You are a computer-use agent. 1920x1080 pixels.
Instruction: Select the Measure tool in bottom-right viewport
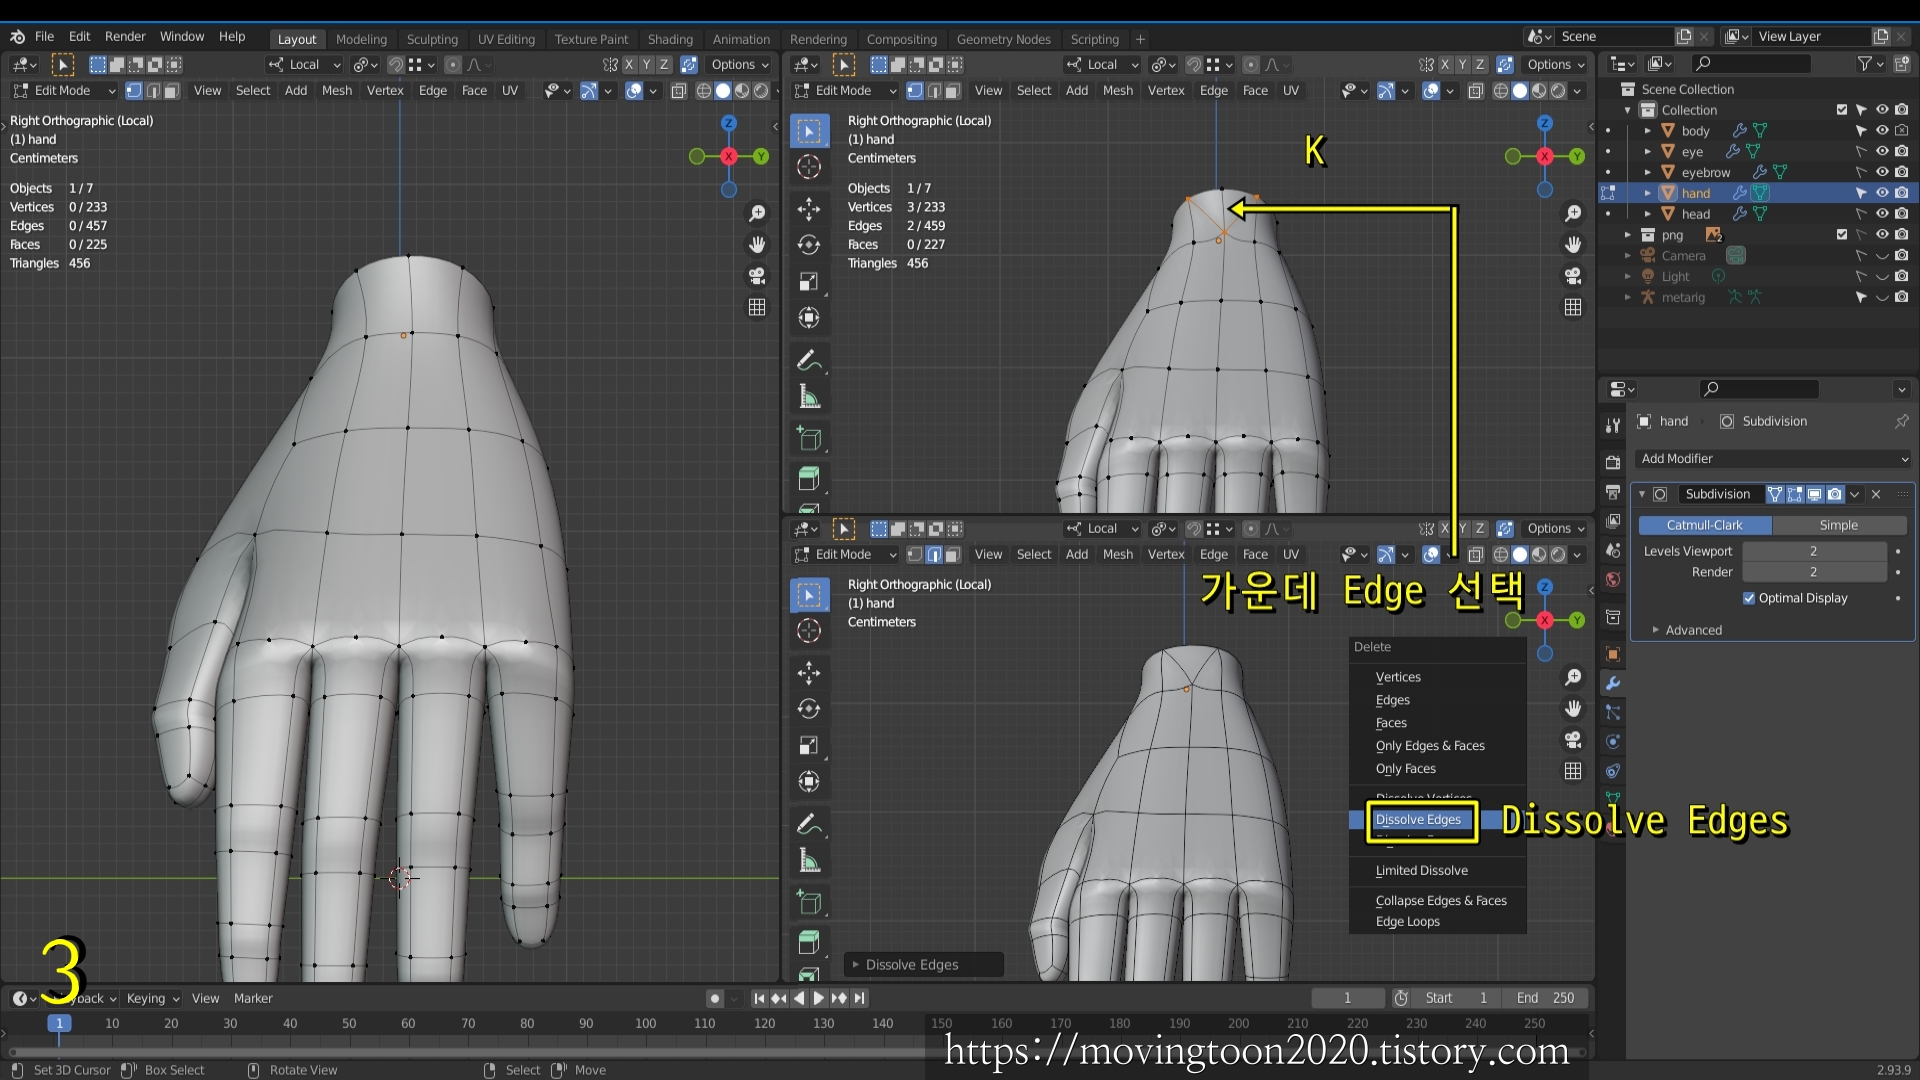[809, 861]
